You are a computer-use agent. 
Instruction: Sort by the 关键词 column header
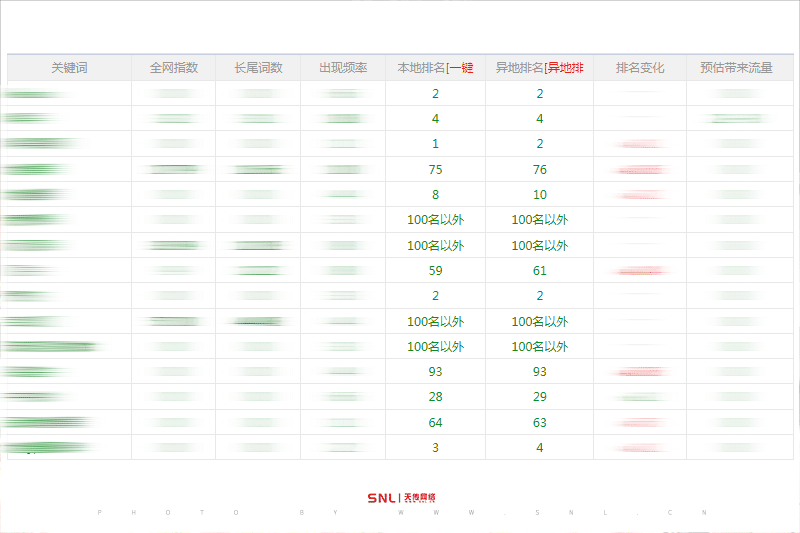tap(70, 68)
